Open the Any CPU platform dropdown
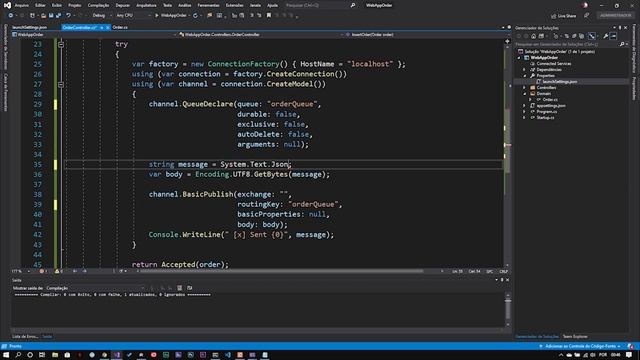Screen dimensions: 640x360 pyautogui.click(x=133, y=16)
